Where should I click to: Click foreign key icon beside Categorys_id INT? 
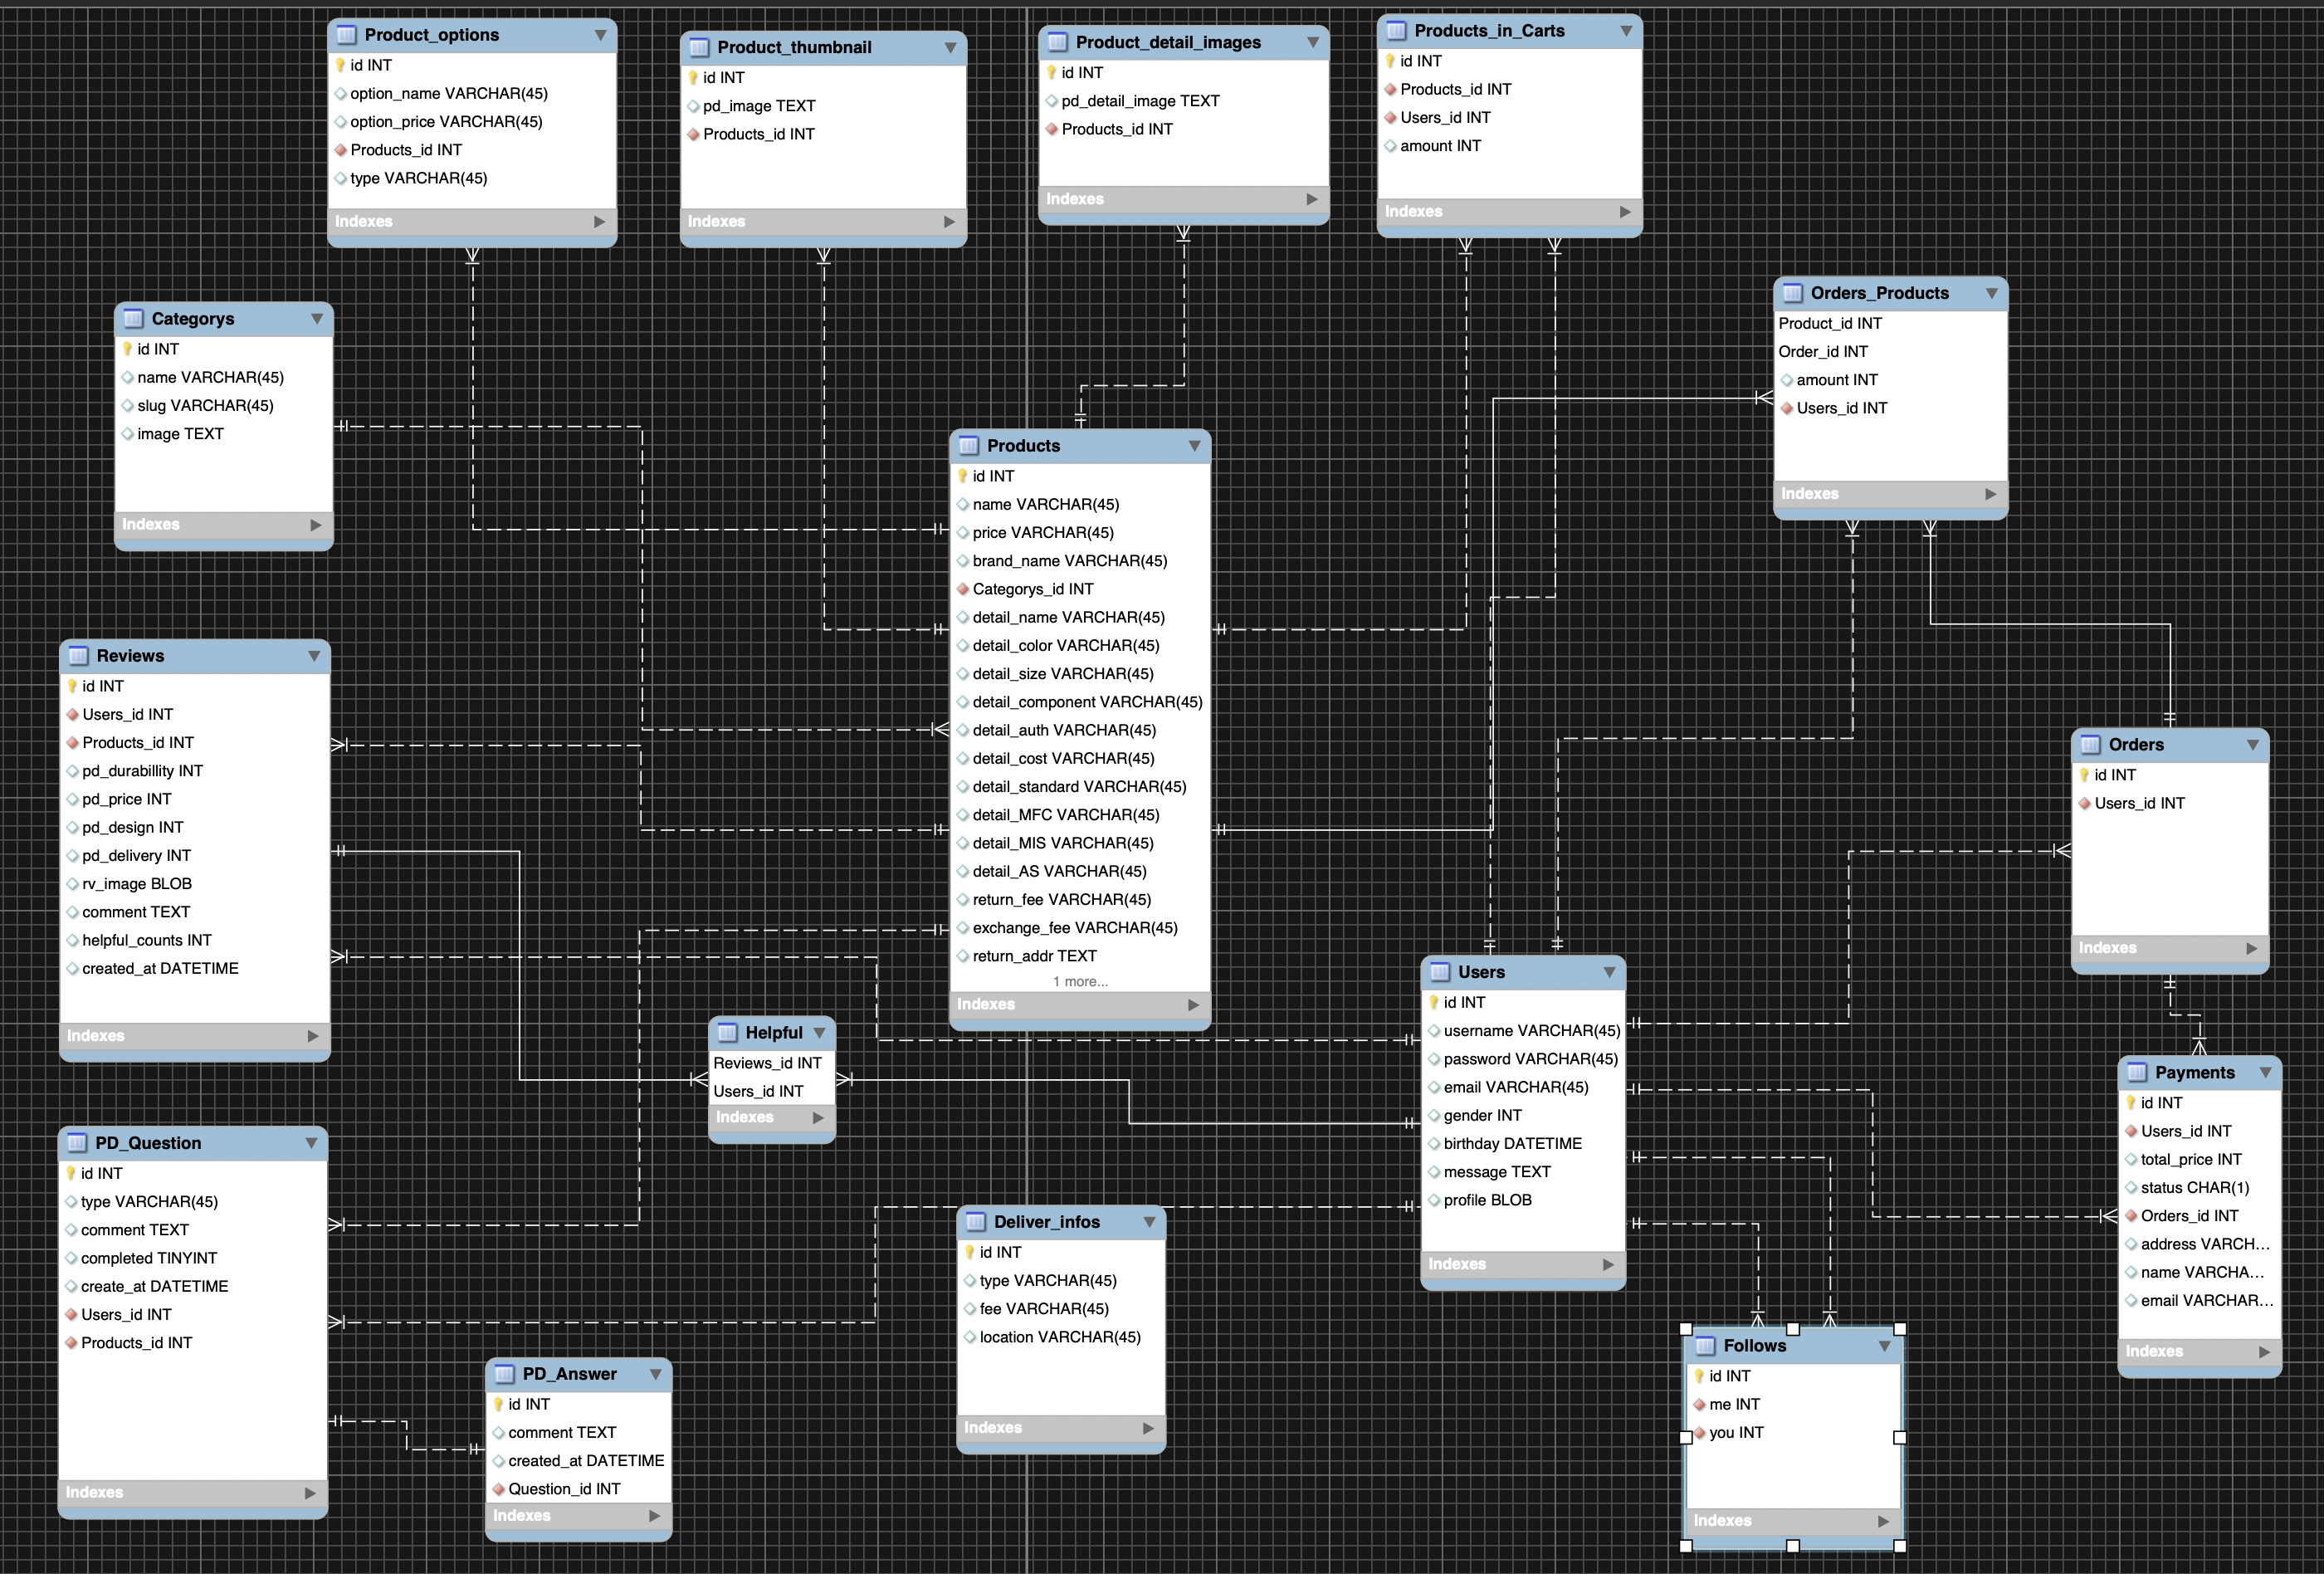(x=963, y=589)
